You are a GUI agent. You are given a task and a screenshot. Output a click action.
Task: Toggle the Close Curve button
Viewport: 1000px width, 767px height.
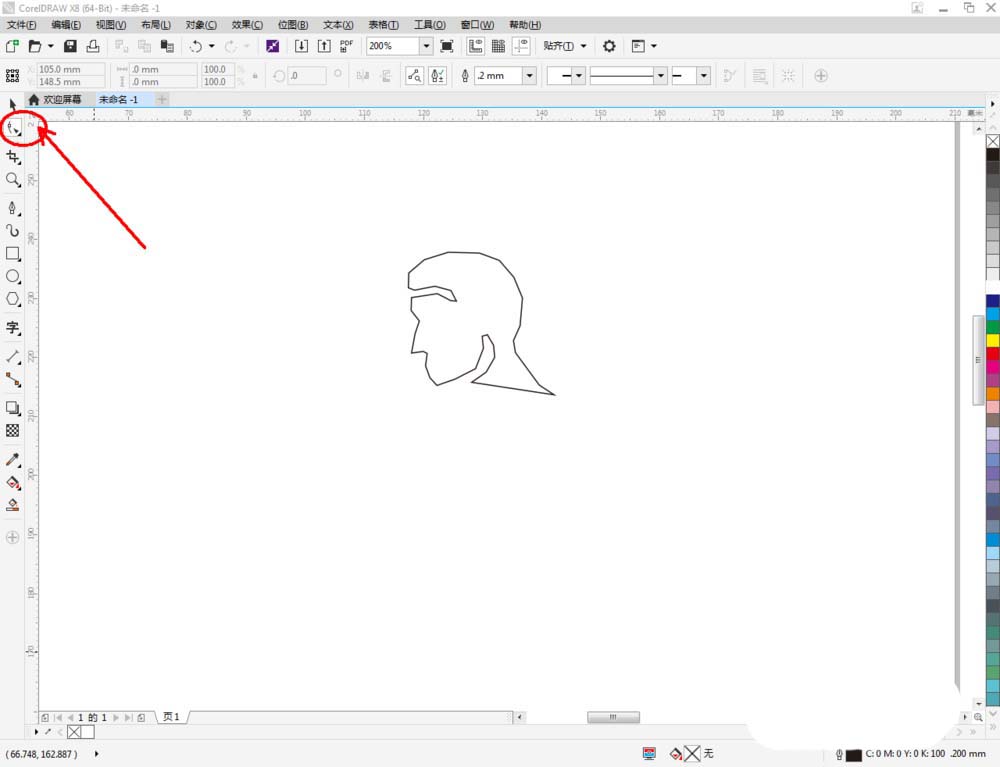click(x=730, y=76)
